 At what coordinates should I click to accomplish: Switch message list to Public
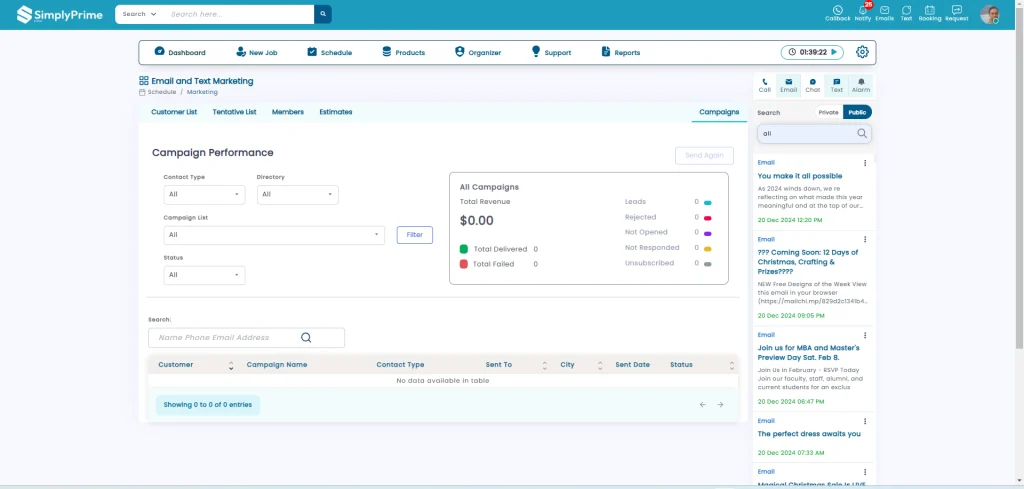(857, 112)
